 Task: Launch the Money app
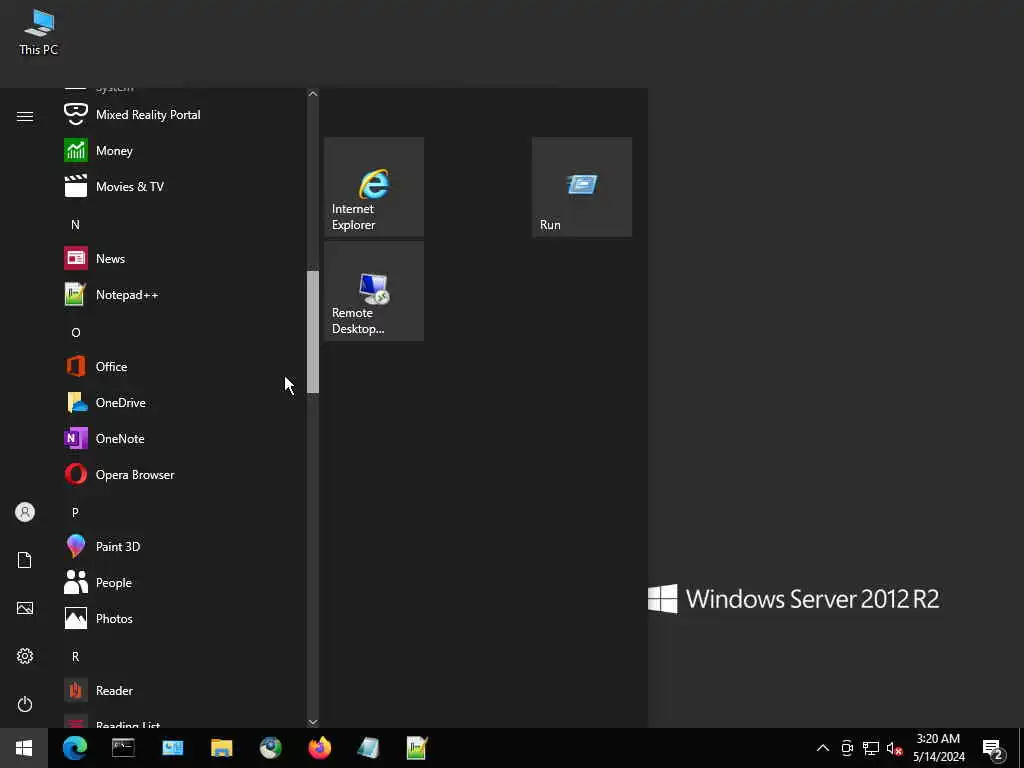tap(183, 150)
